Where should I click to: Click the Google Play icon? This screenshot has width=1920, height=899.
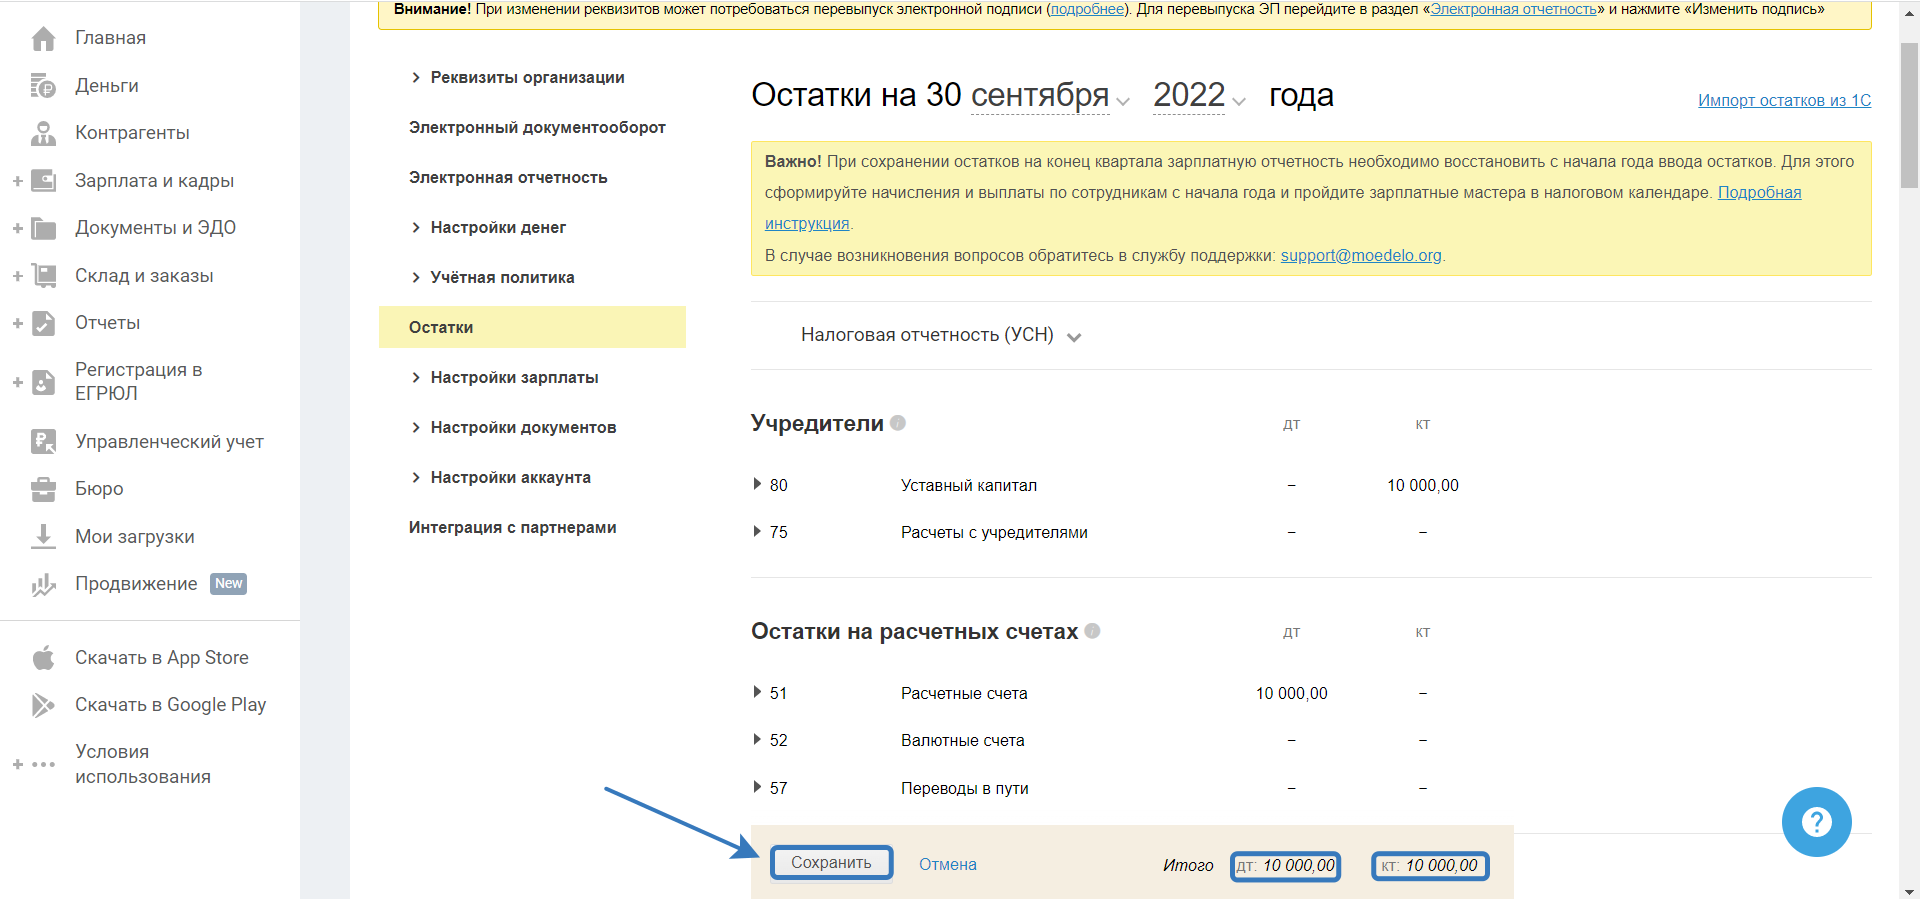pos(43,705)
